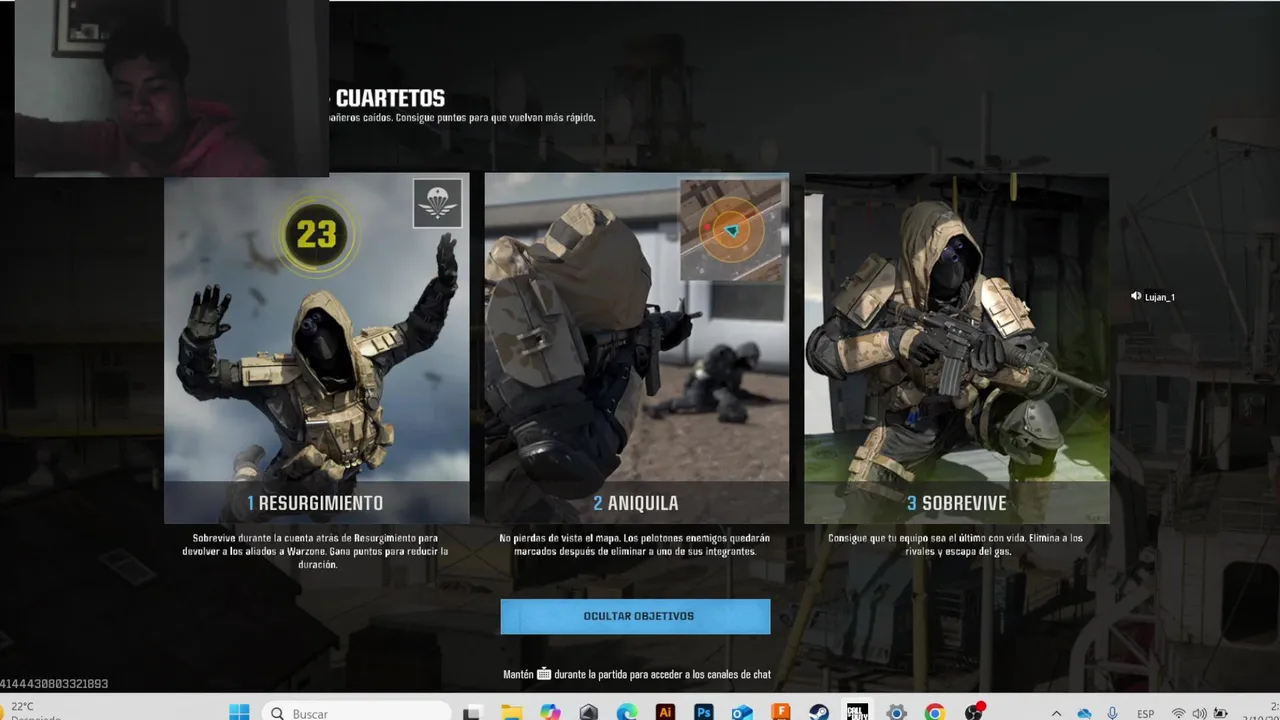Screen dimensions: 1280x720
Task: Click the Aniquila description text
Action: (635, 545)
